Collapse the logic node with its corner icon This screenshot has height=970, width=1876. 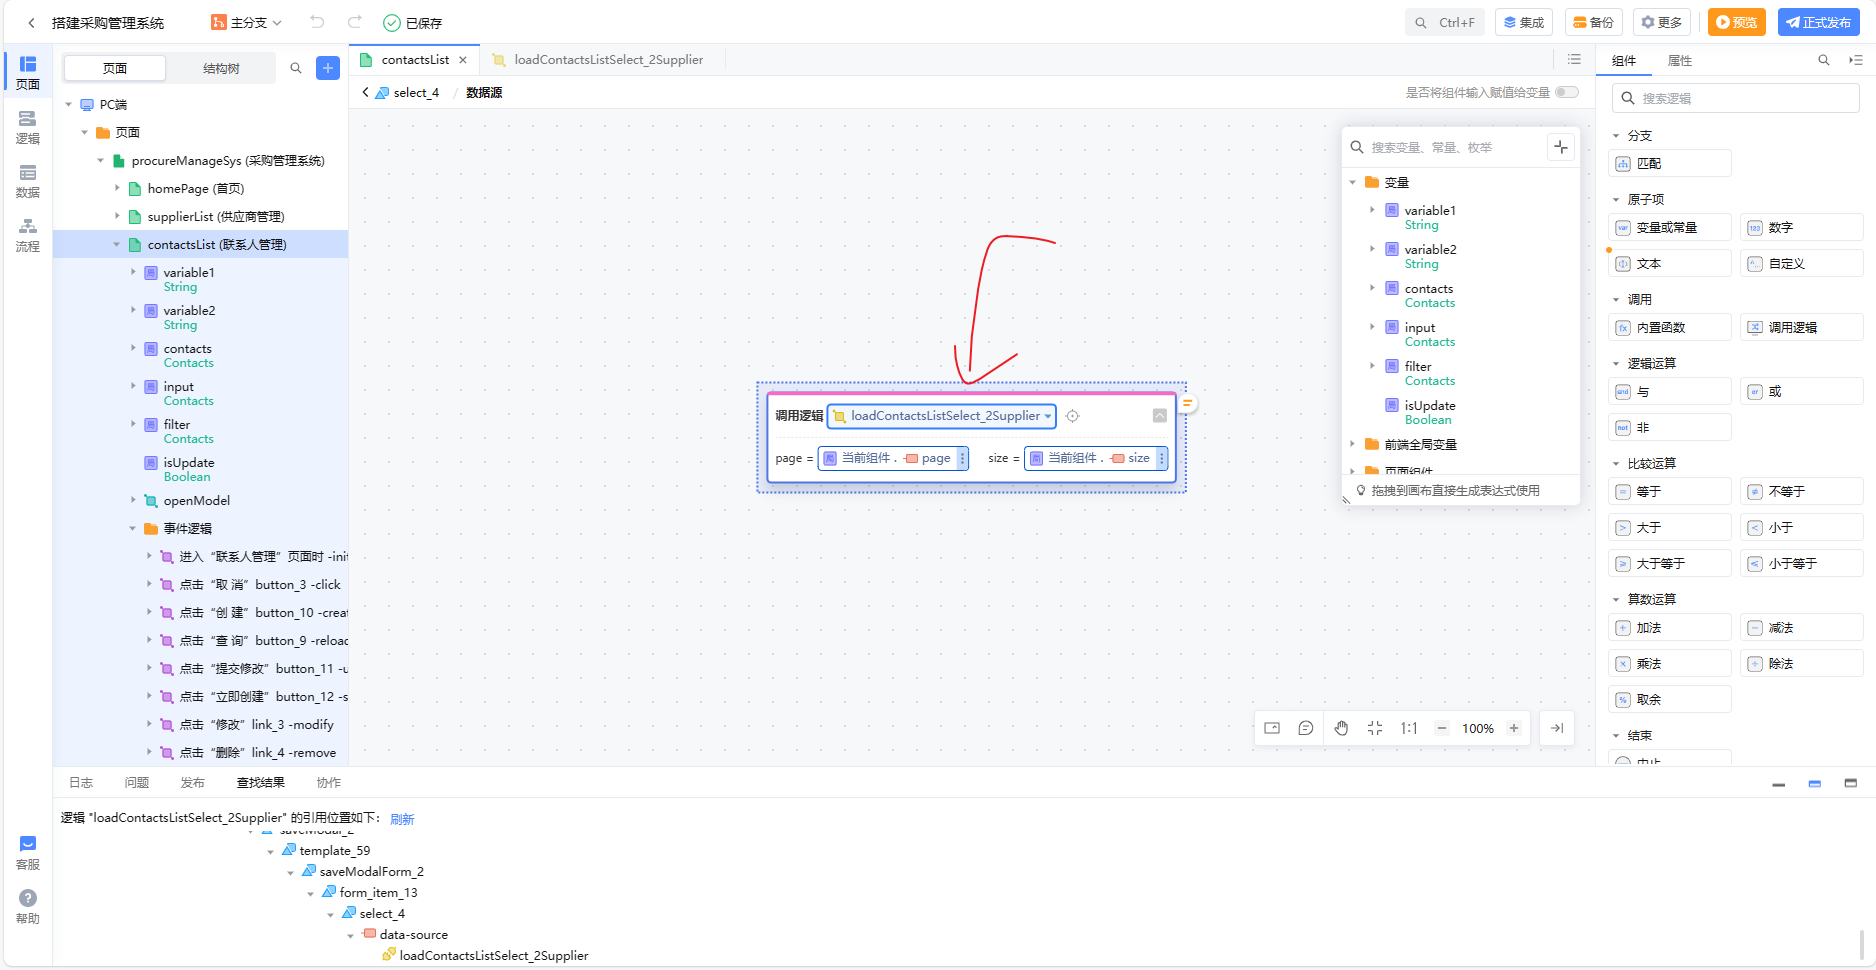(x=1160, y=416)
